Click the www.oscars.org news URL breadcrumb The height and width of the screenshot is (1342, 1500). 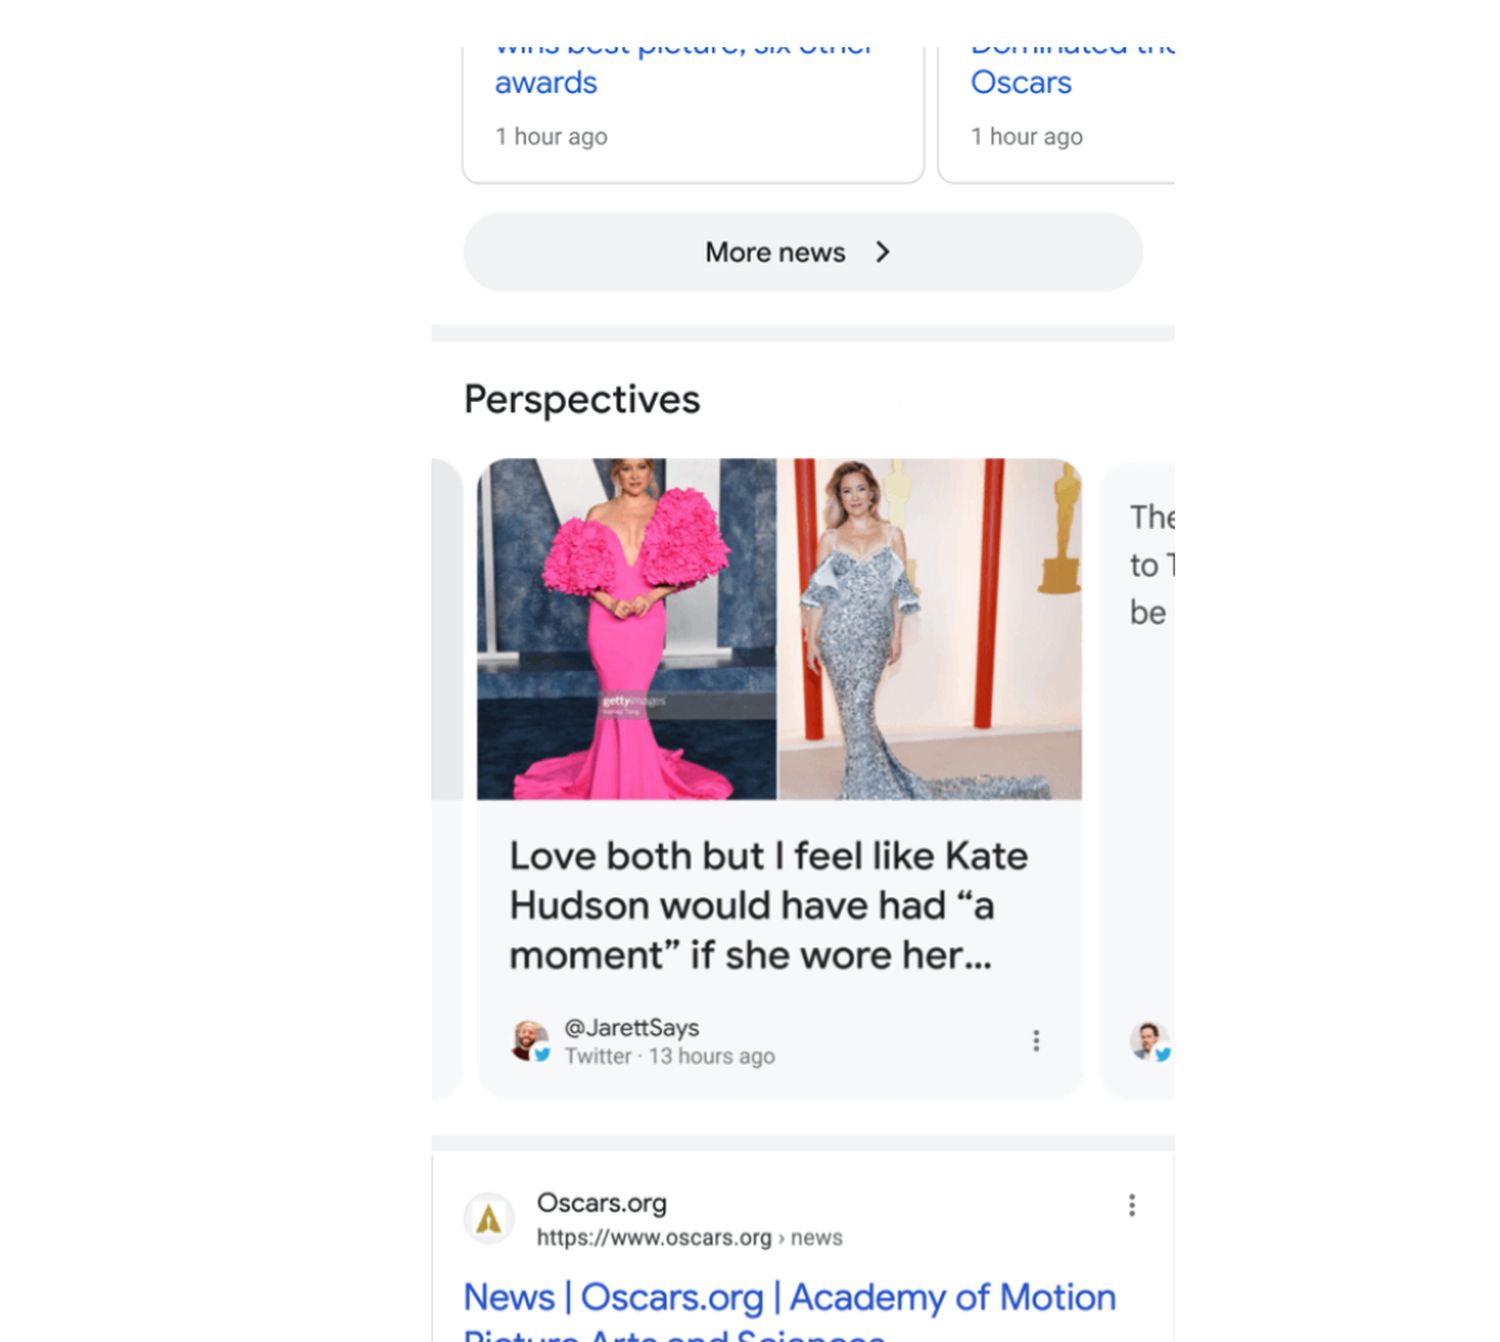(x=689, y=1238)
